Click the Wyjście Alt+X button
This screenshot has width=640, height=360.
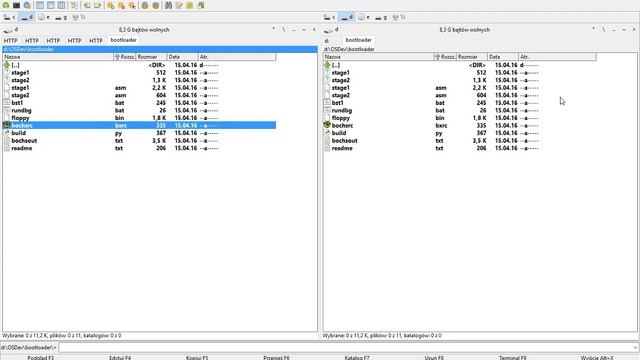point(597,358)
